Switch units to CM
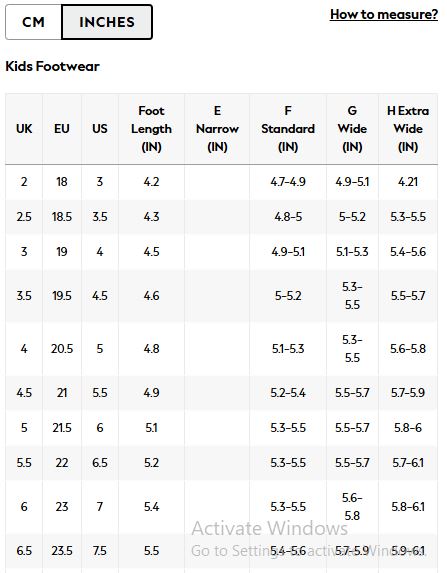The width and height of the screenshot is (447, 573). pos(33,22)
